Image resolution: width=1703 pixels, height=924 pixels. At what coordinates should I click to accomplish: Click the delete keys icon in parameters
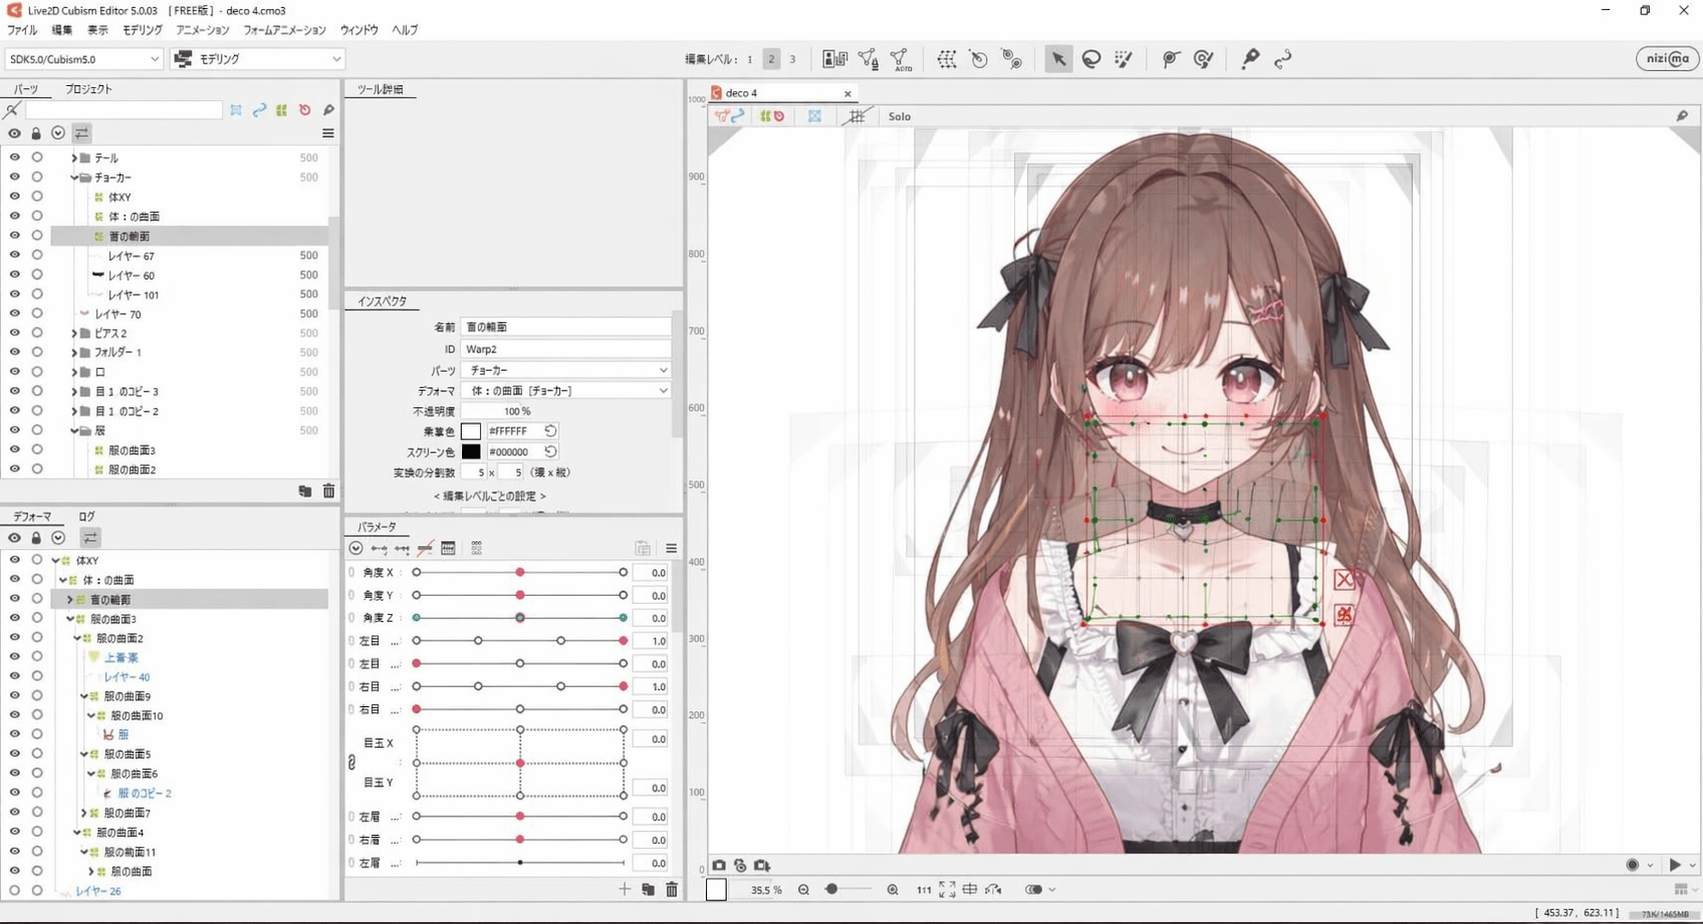(x=425, y=548)
